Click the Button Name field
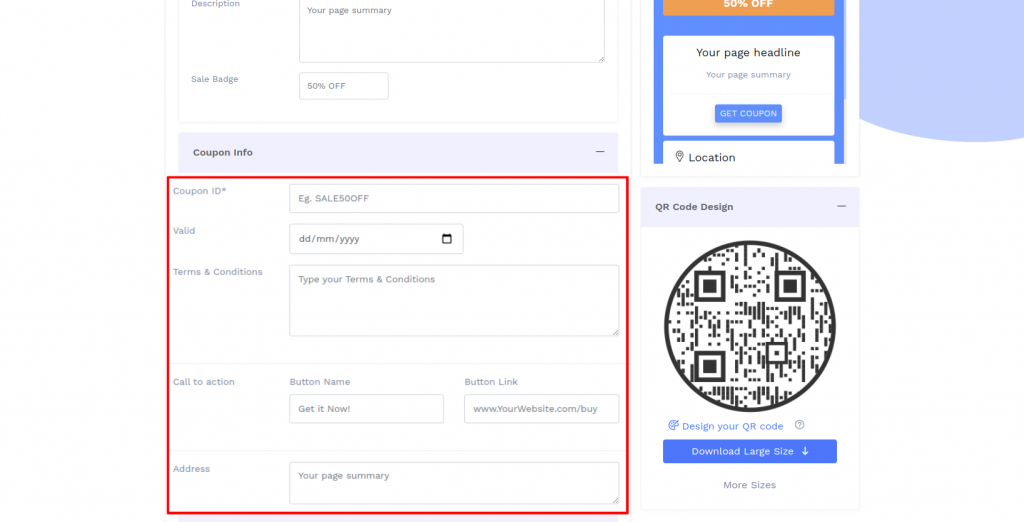 click(x=366, y=409)
